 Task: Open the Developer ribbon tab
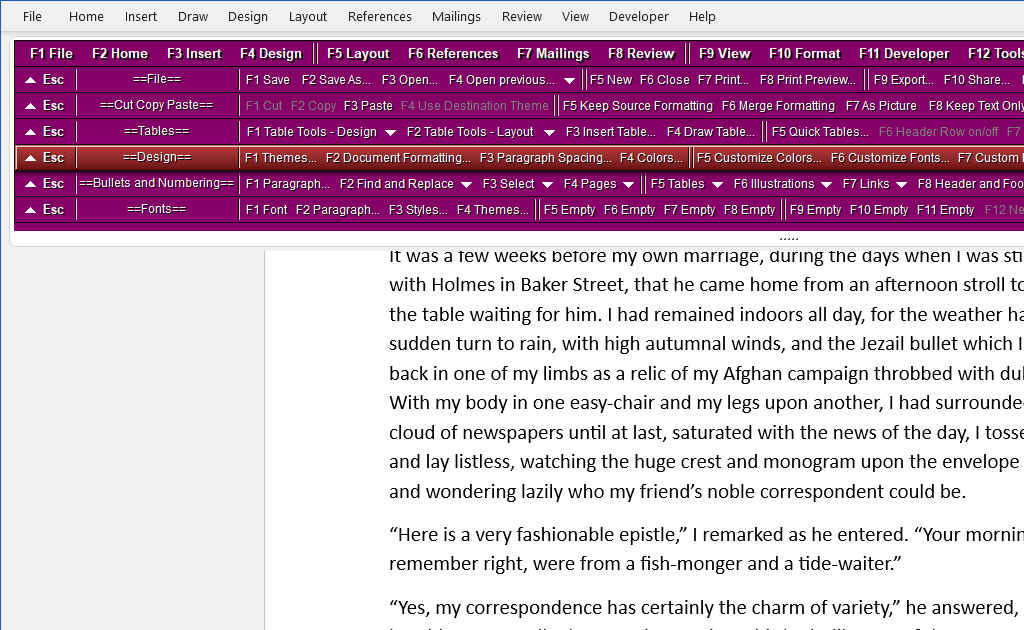(x=638, y=16)
